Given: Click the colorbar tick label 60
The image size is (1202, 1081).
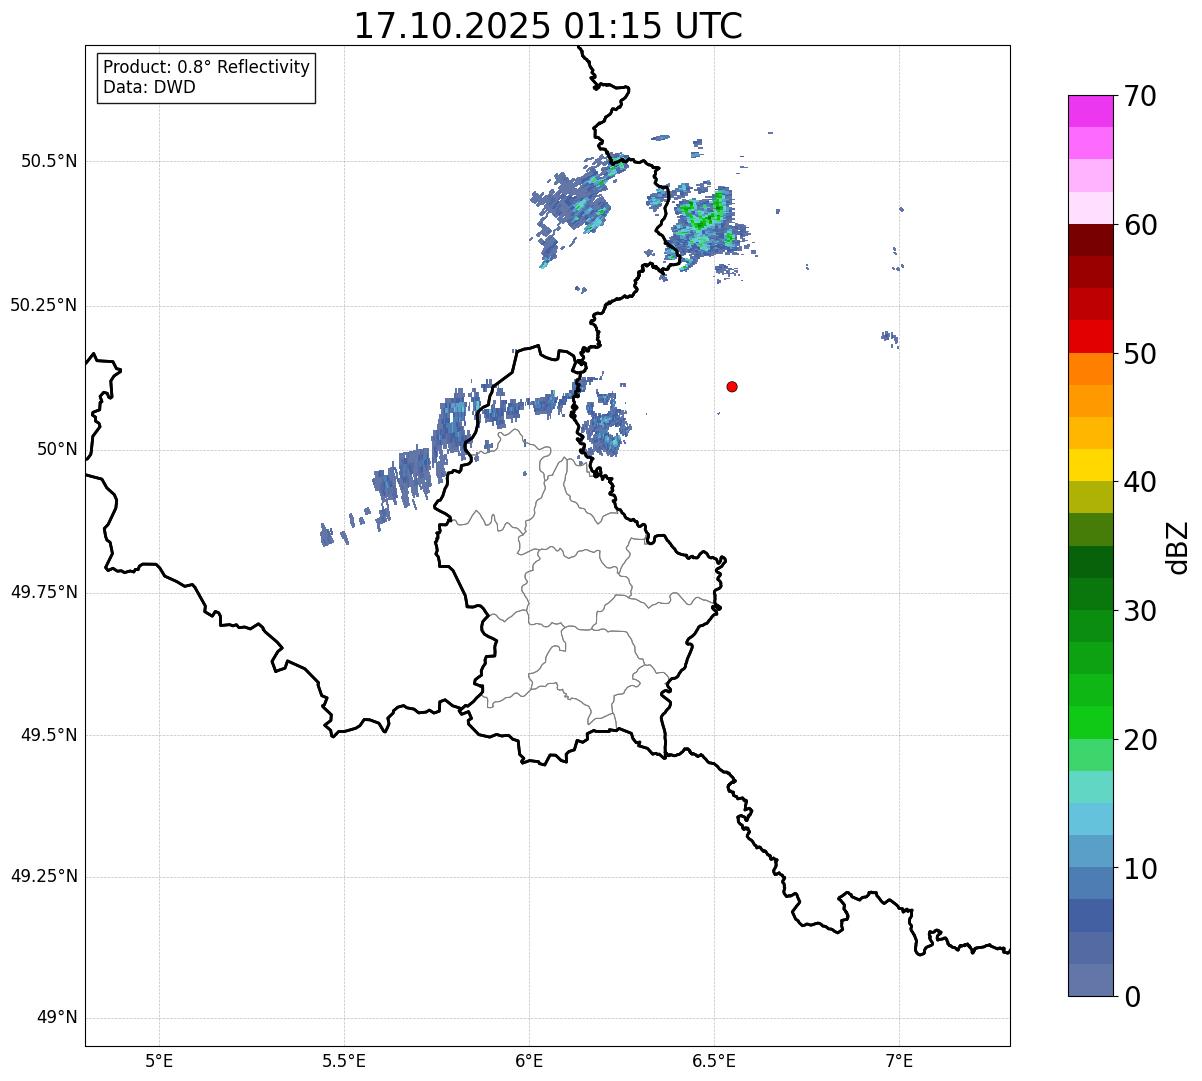Looking at the screenshot, I should click(x=1140, y=225).
